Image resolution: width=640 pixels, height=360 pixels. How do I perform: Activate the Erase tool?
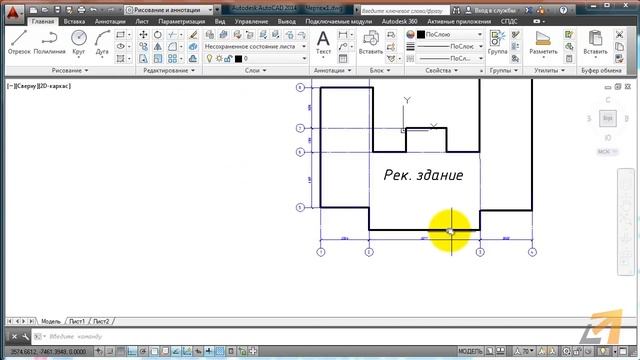193,35
